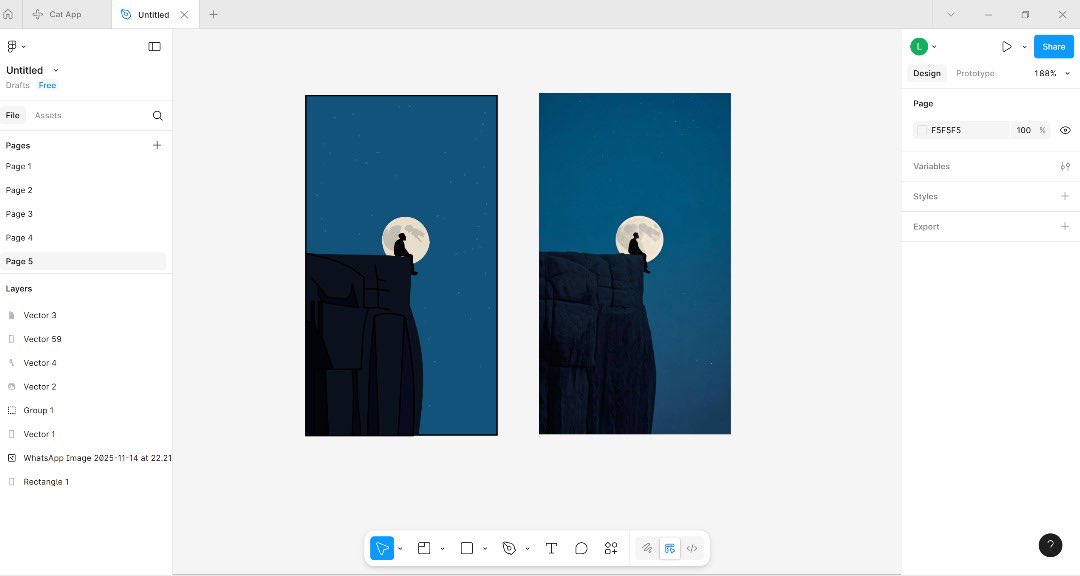Open the zoom level 188% dropdown
Image resolution: width=1080 pixels, height=576 pixels.
(x=1052, y=73)
